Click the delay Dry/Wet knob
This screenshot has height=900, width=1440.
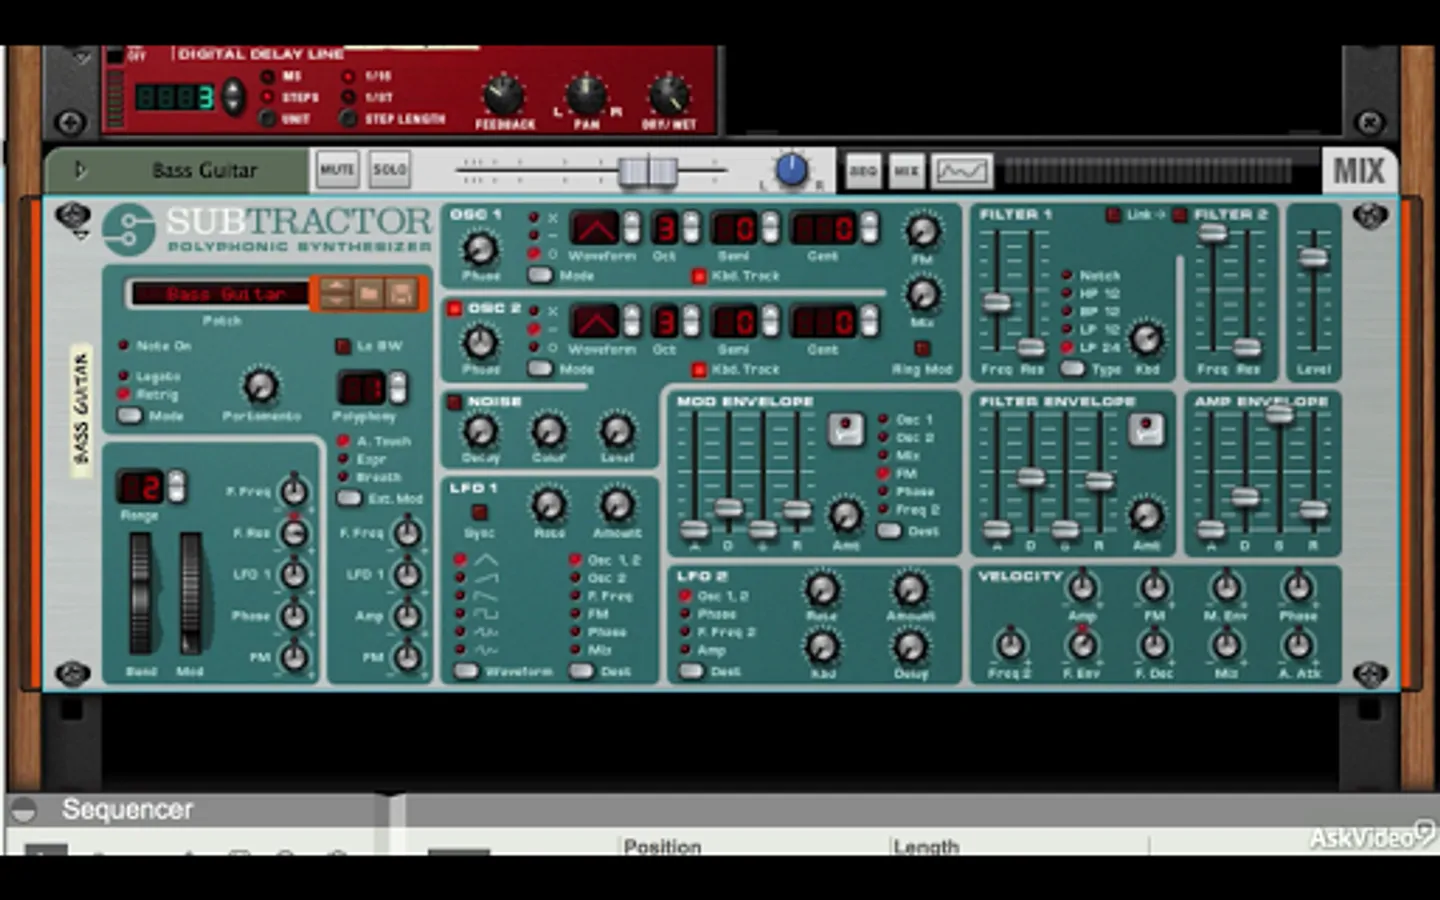[669, 96]
